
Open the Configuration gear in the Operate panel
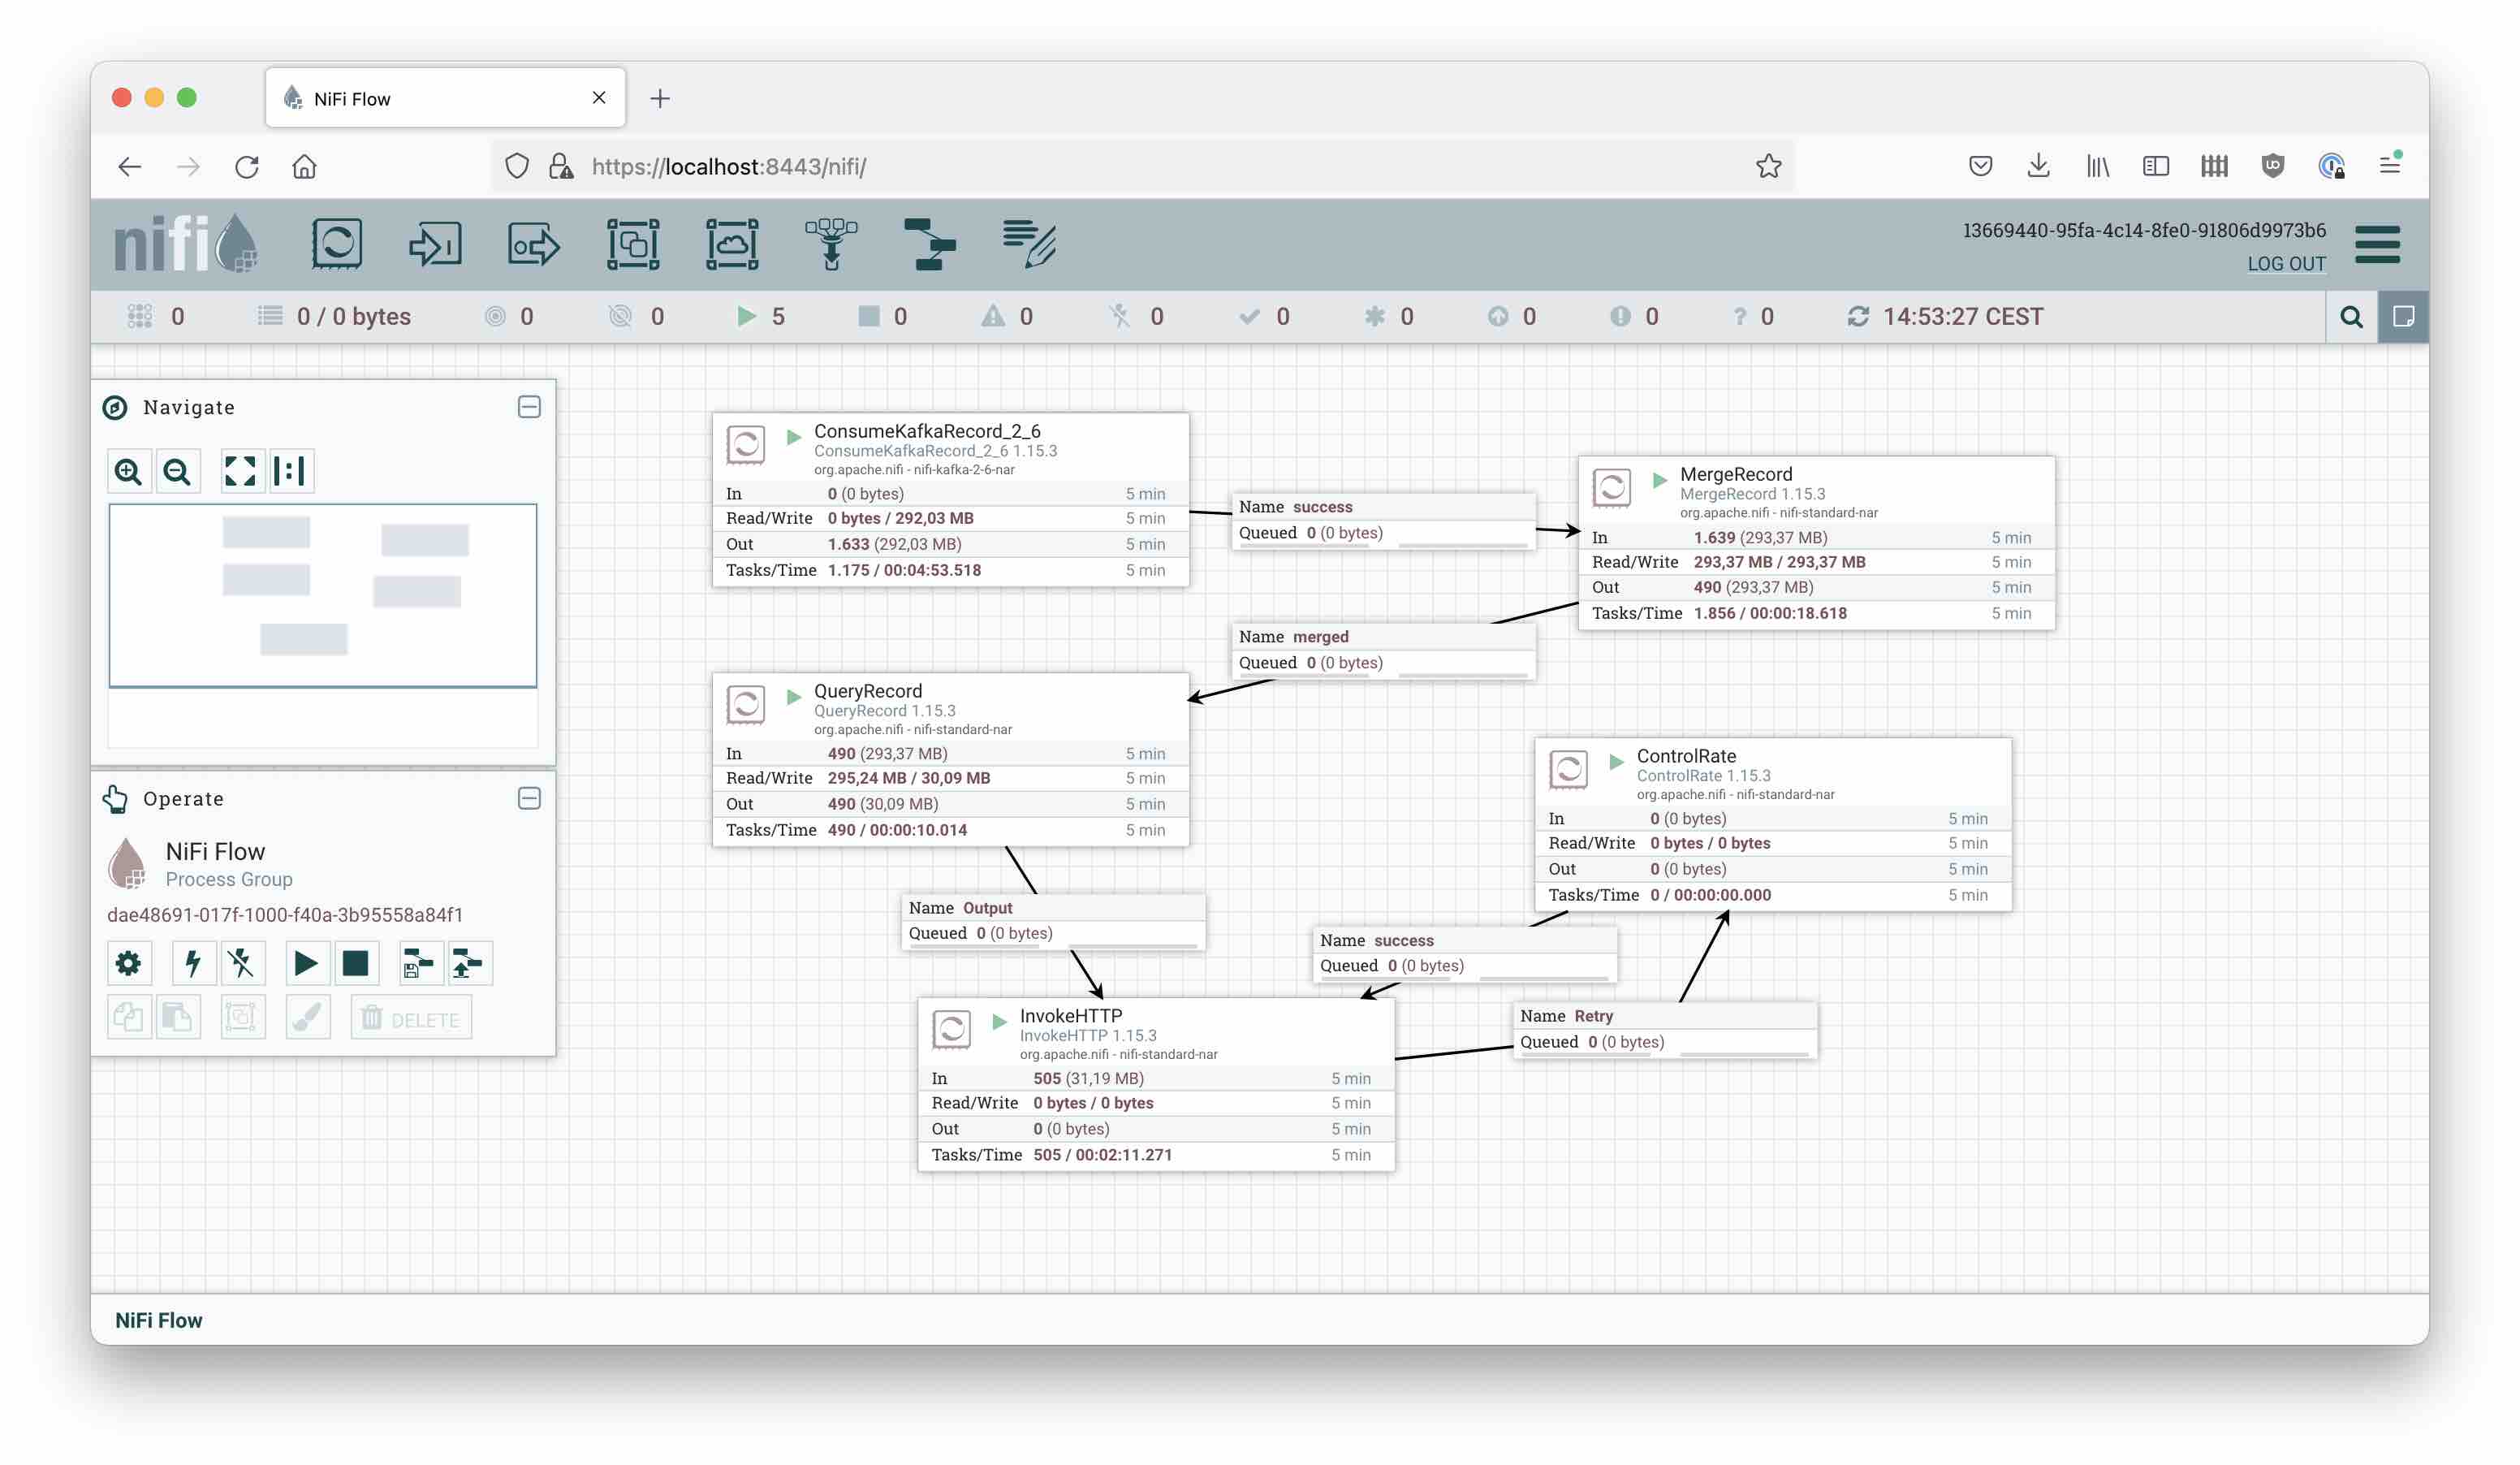(x=129, y=963)
